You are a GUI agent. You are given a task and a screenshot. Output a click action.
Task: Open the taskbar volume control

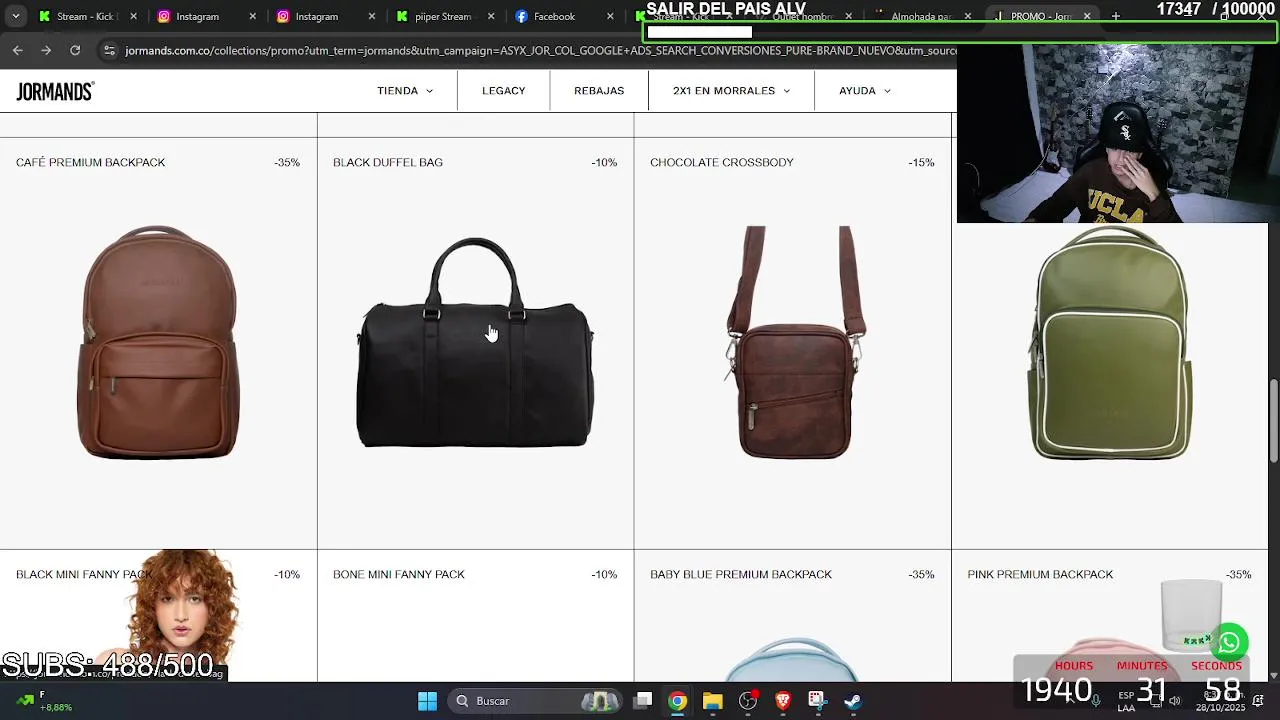[1175, 701]
